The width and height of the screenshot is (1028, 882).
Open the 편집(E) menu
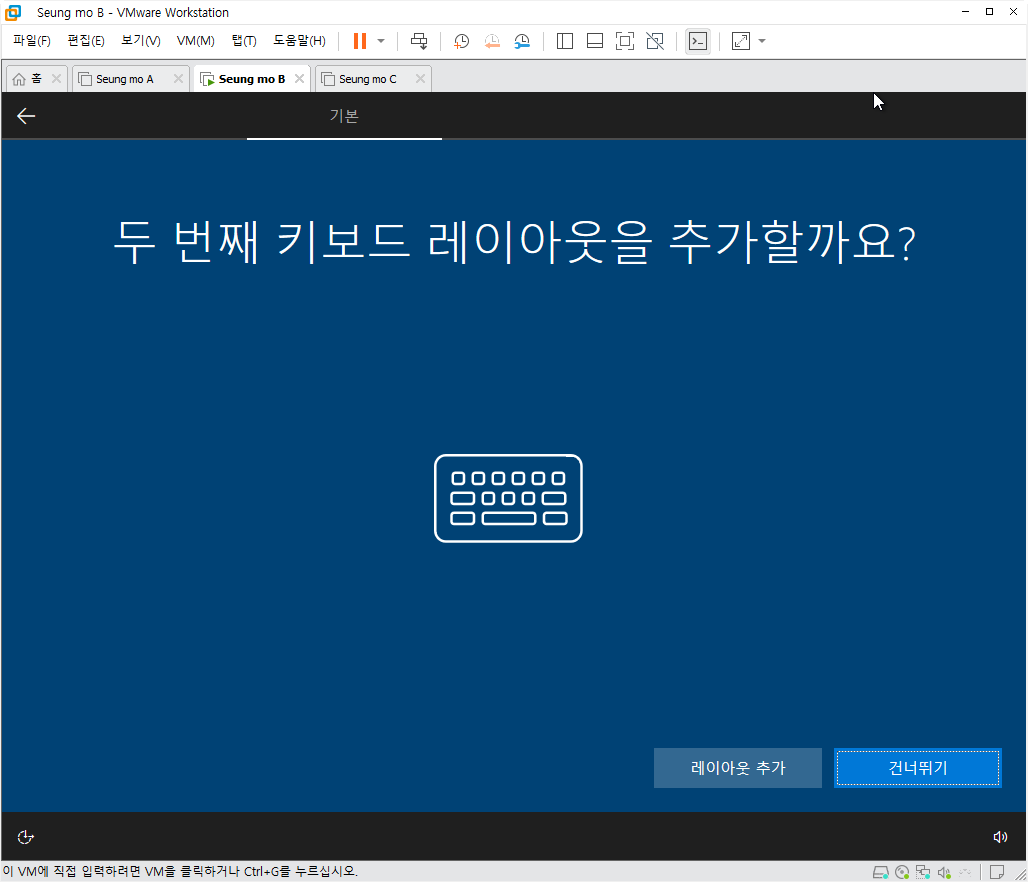(86, 41)
